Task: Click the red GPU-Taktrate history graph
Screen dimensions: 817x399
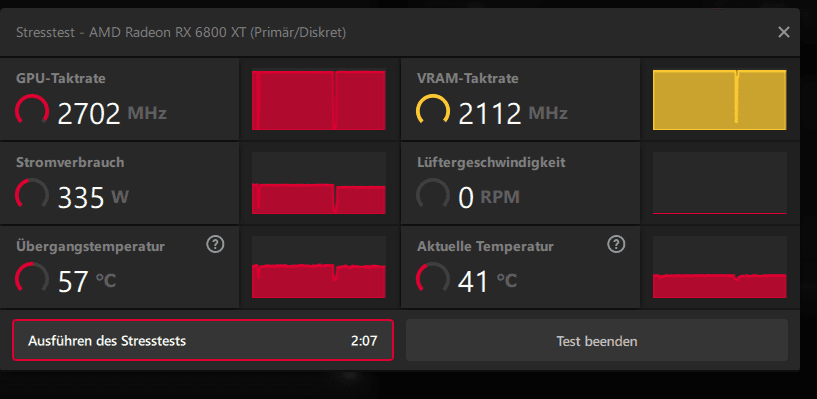Action: coord(318,100)
